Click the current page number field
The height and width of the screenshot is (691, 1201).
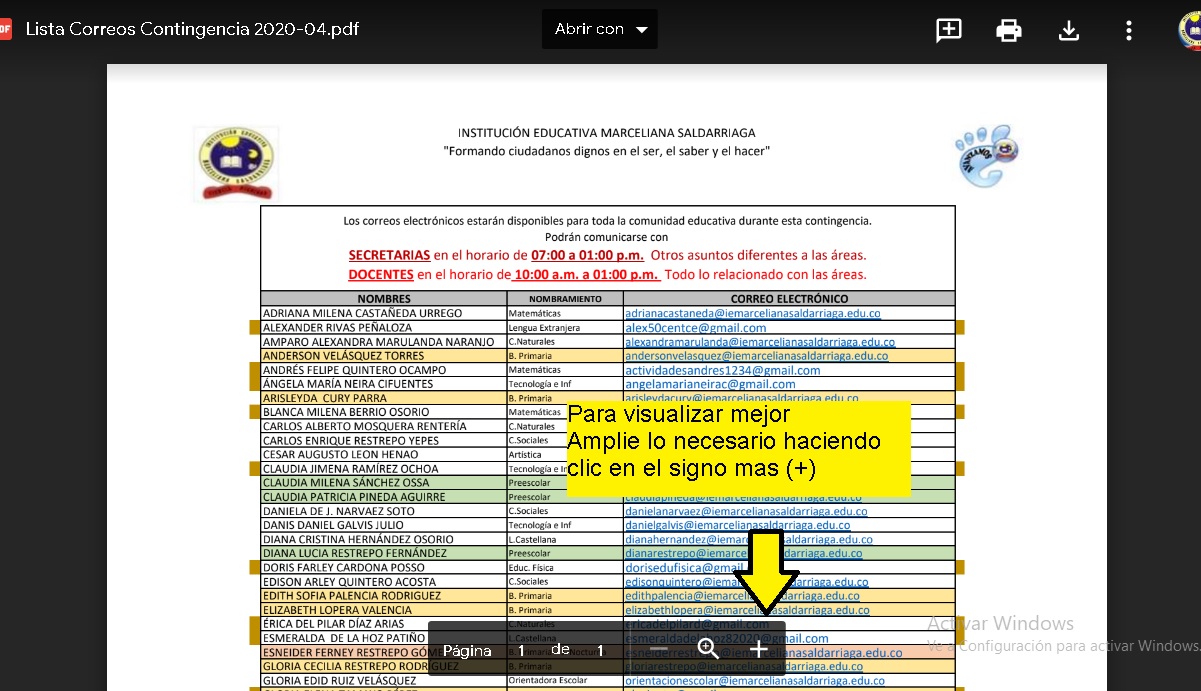(x=522, y=650)
